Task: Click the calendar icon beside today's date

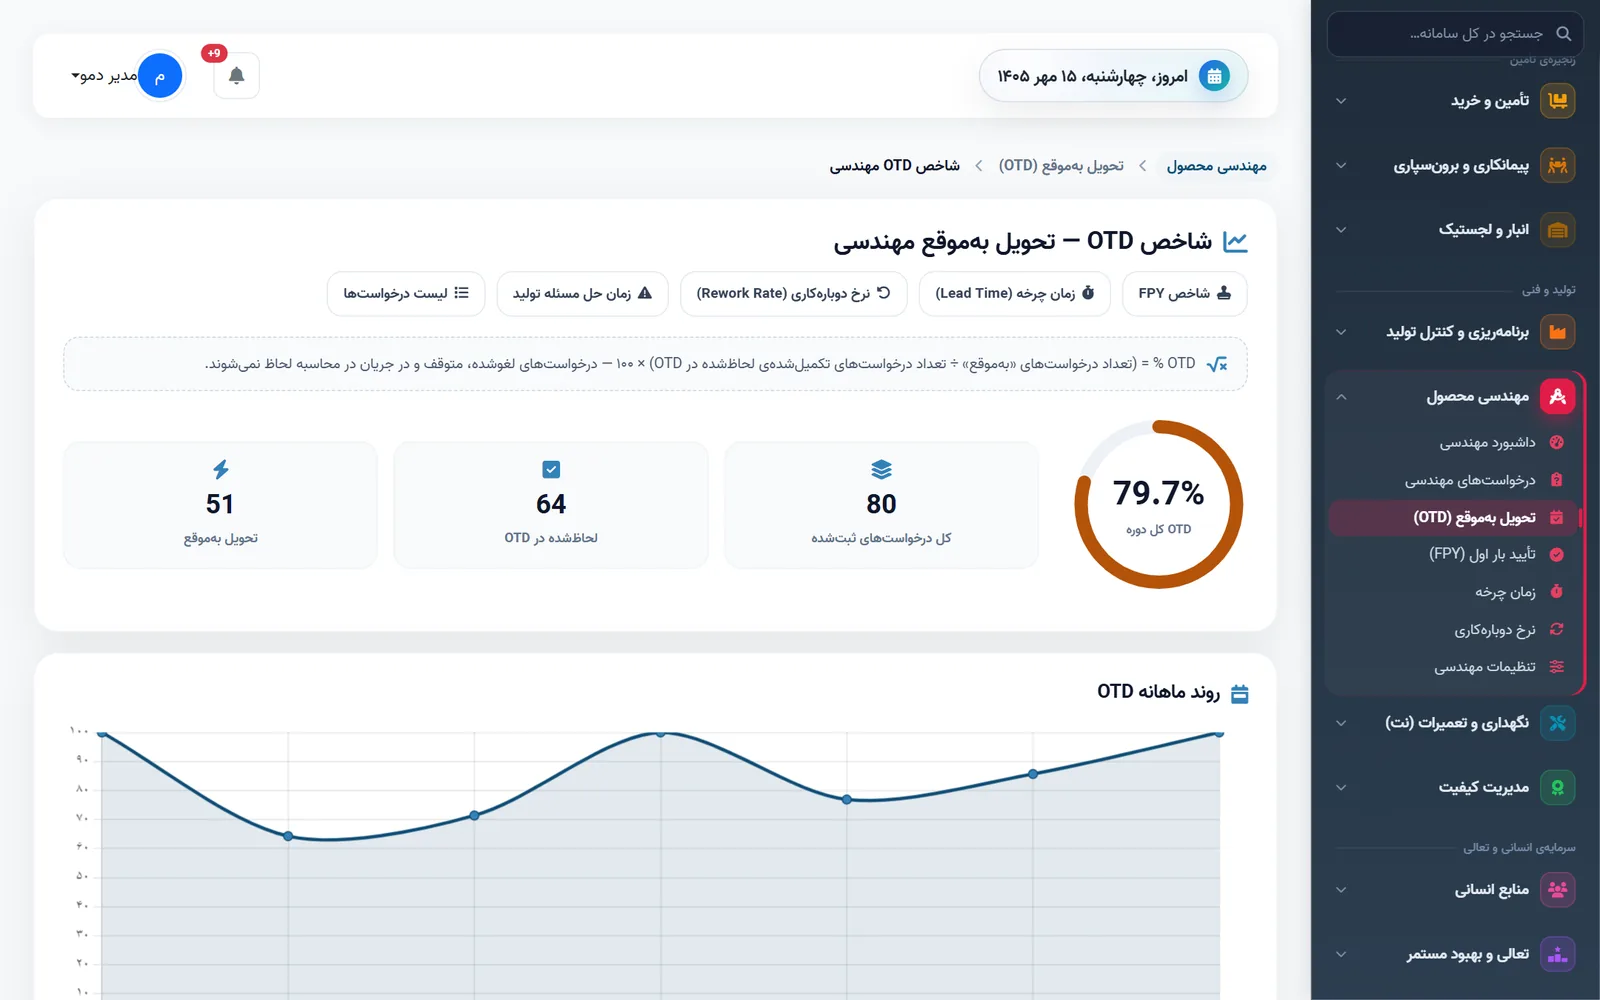Action: coord(1214,76)
